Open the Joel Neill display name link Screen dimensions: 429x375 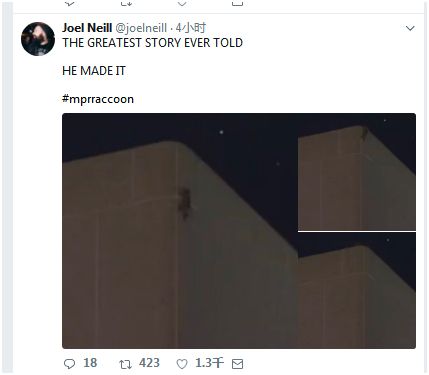tap(87, 28)
